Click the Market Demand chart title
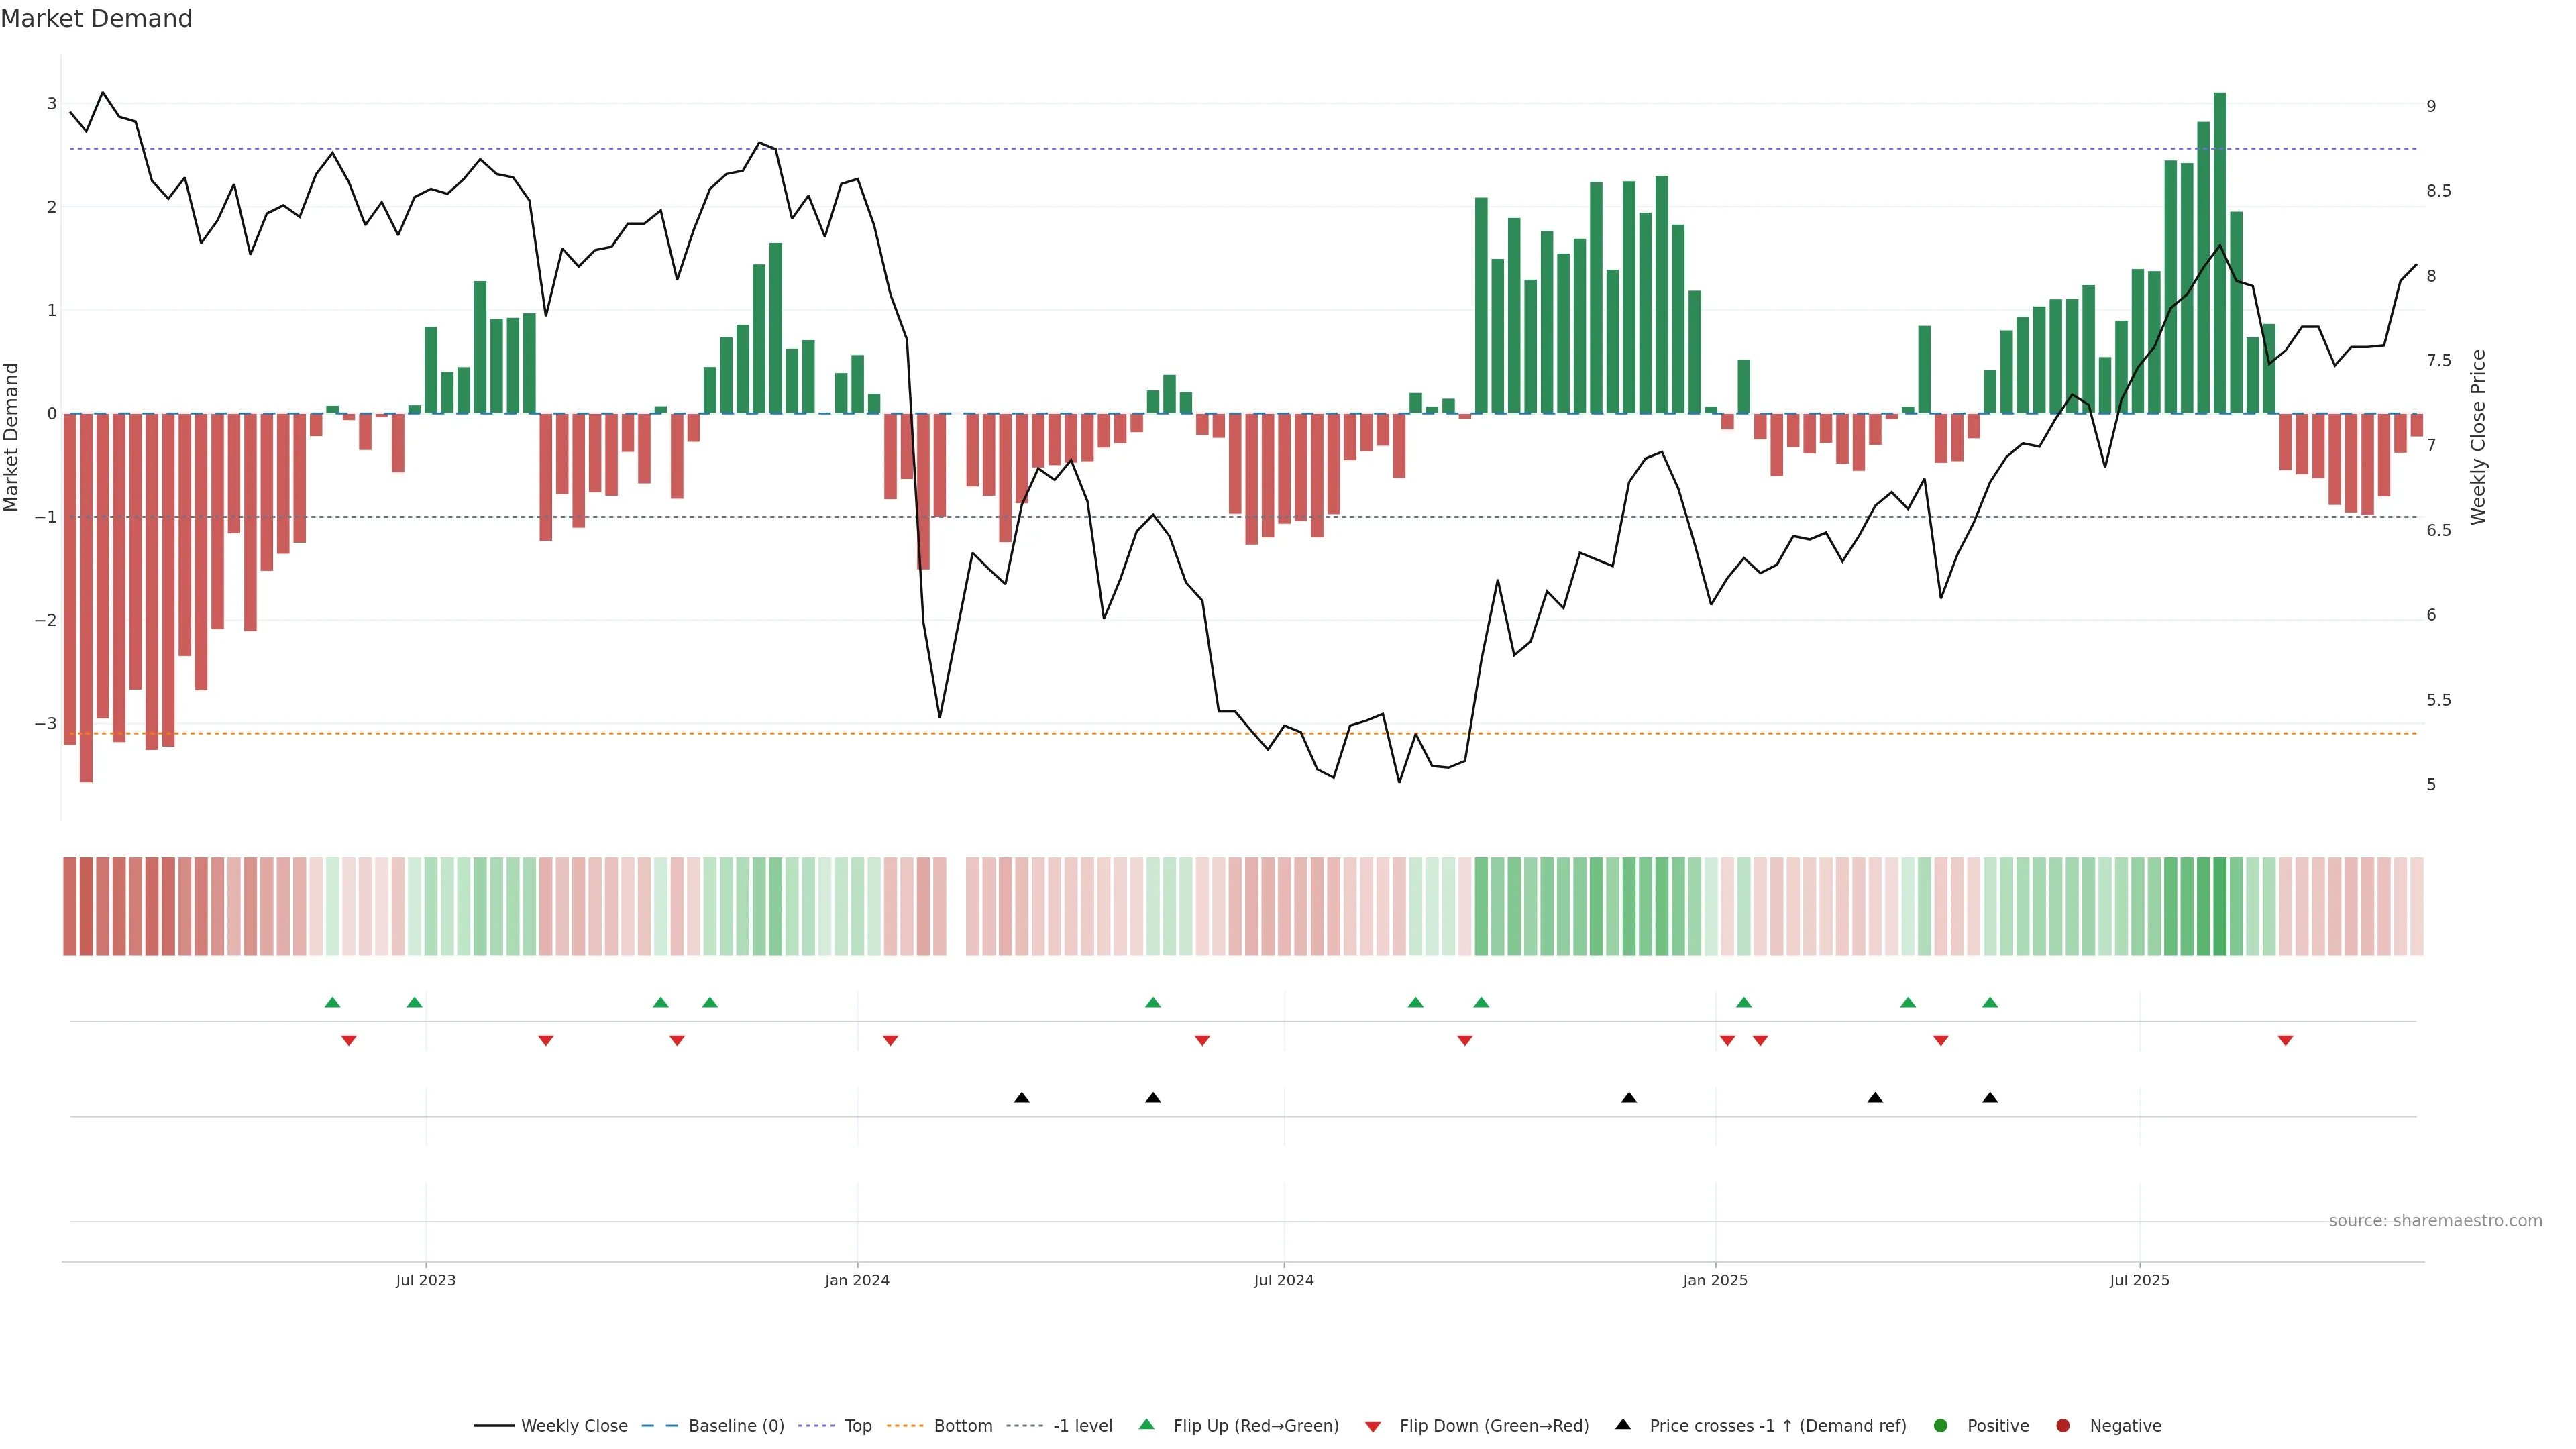The height and width of the screenshot is (1449, 2576). tap(96, 19)
